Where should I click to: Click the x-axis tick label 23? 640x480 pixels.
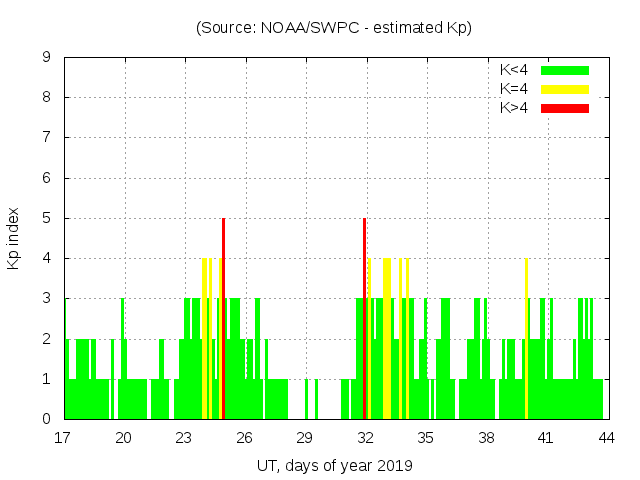[x=184, y=437]
